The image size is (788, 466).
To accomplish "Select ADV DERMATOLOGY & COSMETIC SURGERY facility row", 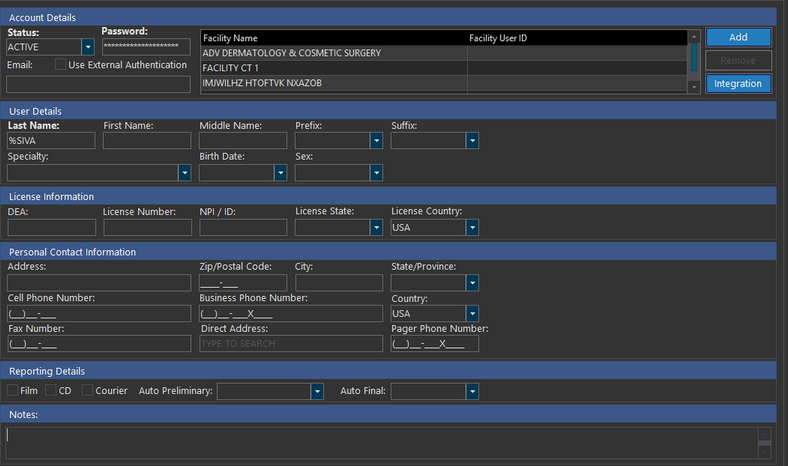I will 333,53.
